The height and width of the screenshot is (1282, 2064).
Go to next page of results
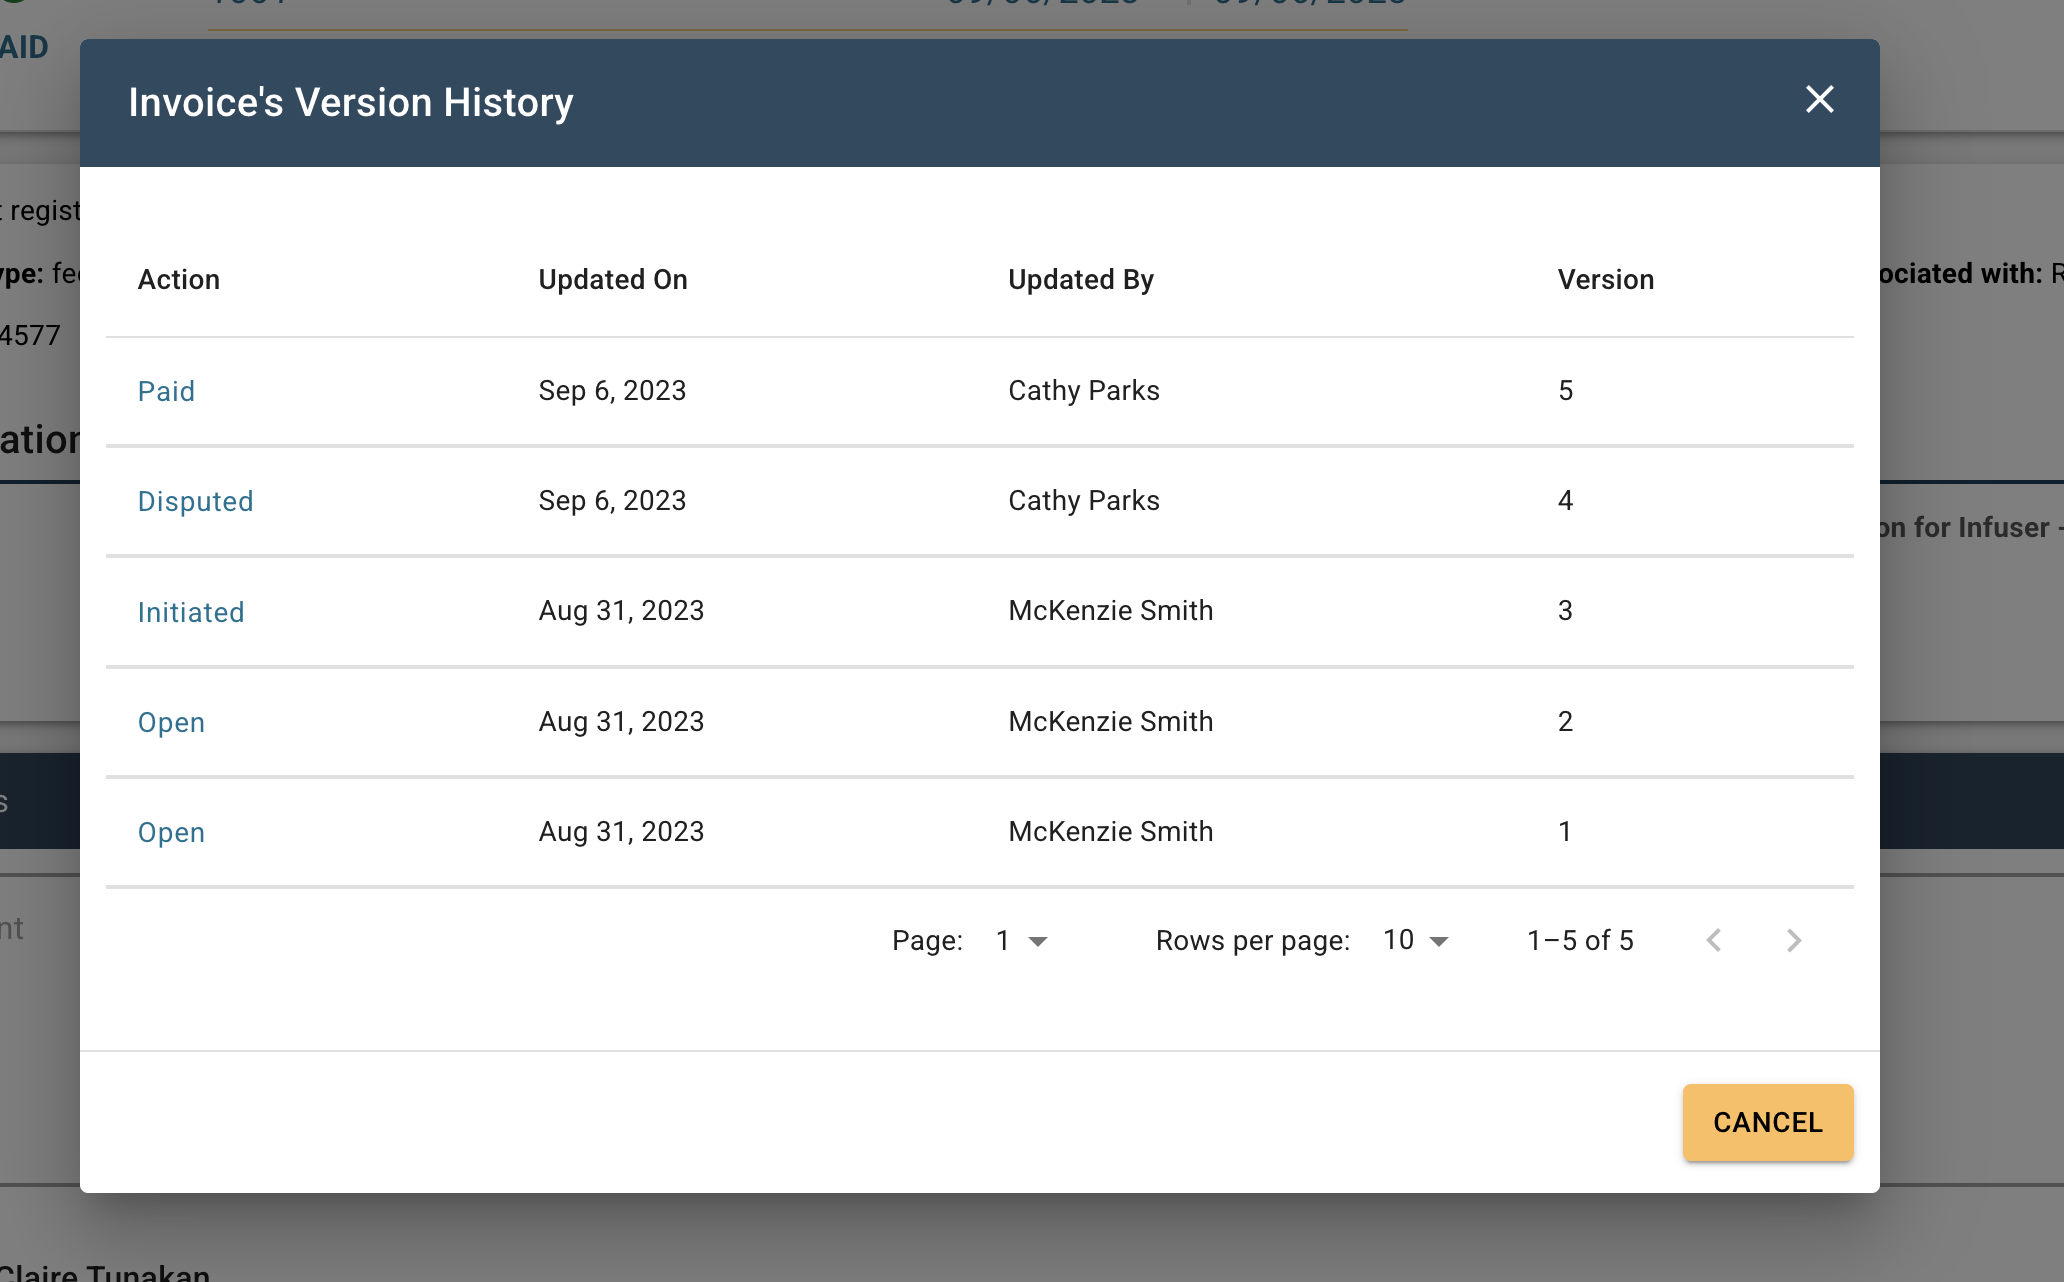(x=1793, y=940)
